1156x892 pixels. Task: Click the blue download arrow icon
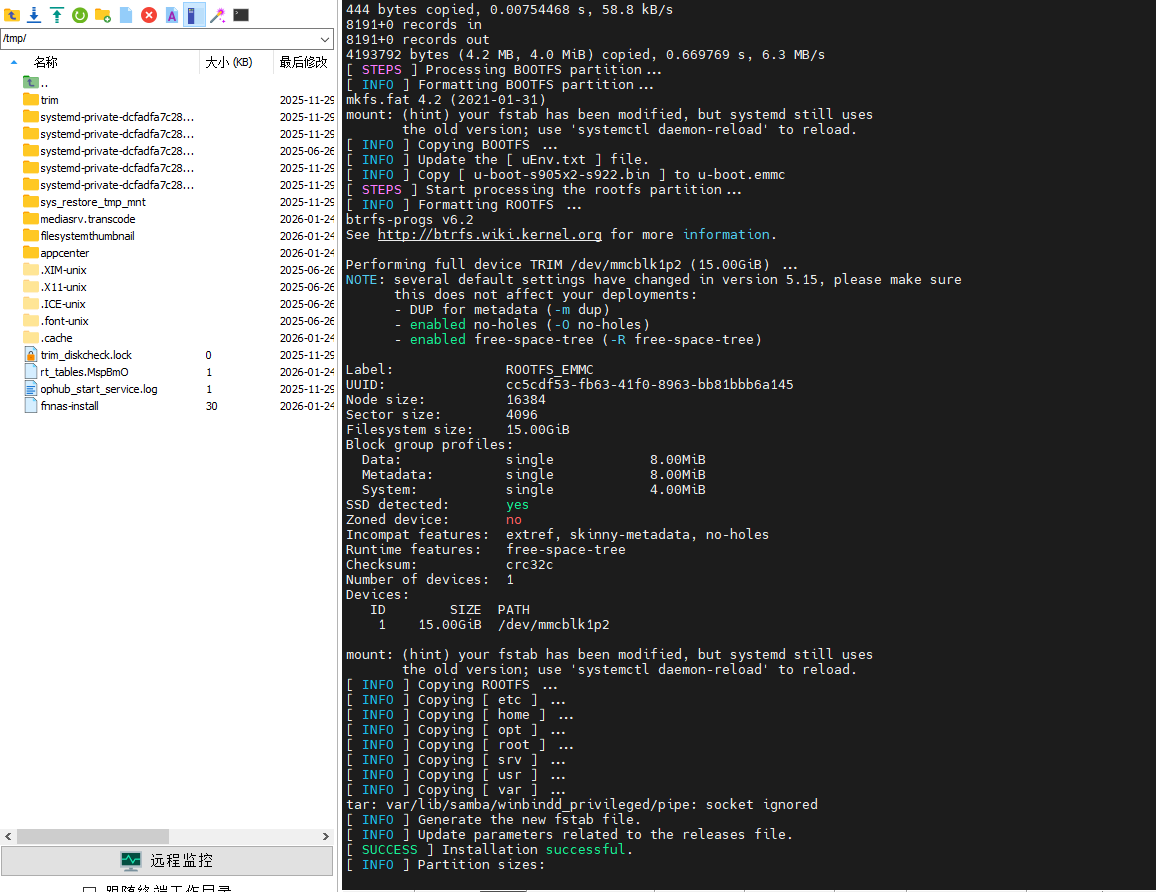pyautogui.click(x=34, y=15)
